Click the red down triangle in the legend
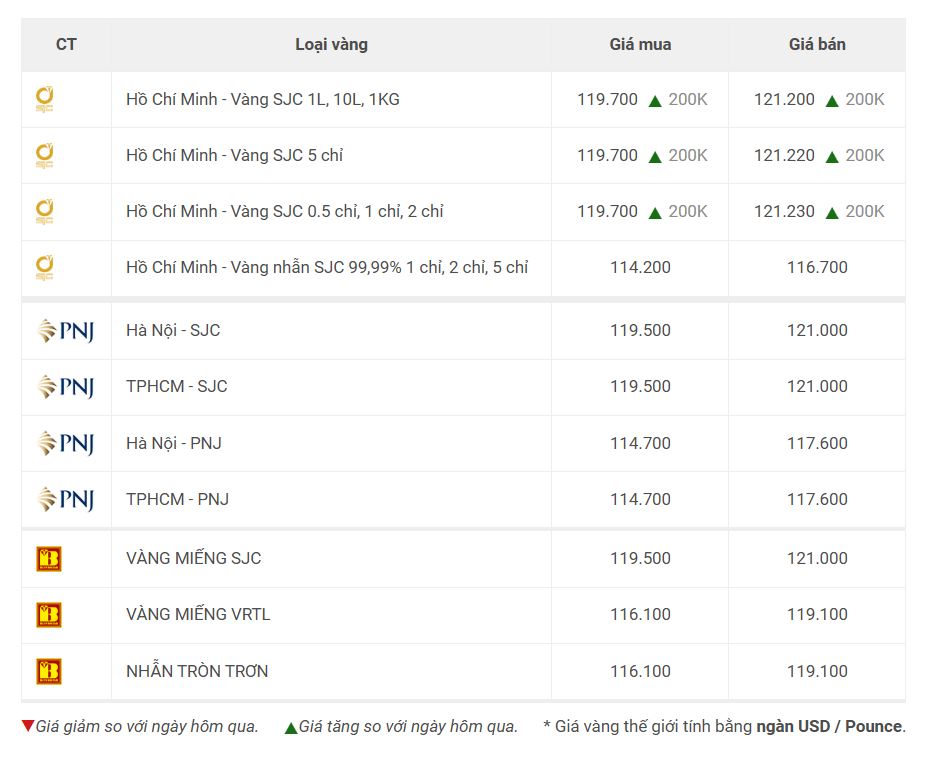Screen dimensions: 925x764 (28, 726)
